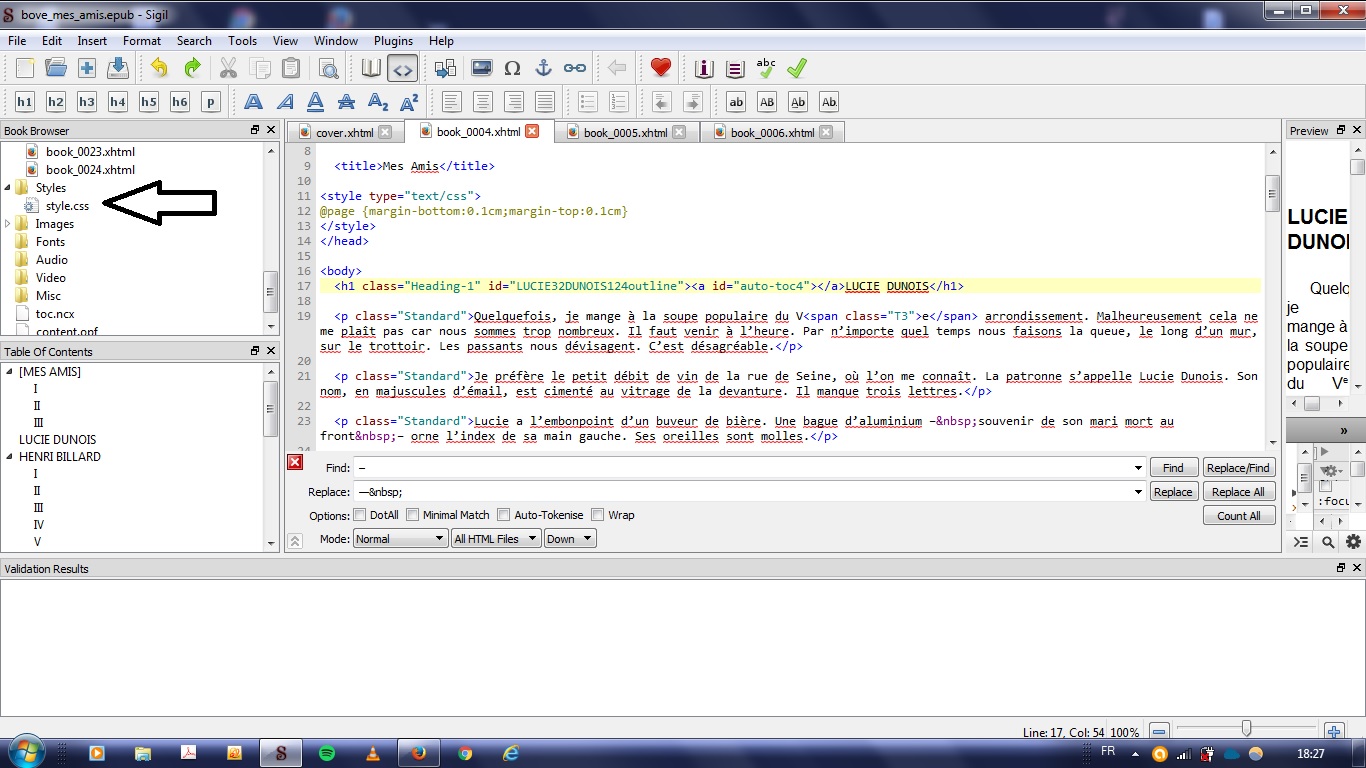Image resolution: width=1366 pixels, height=768 pixels.
Task: Open the search Mode dropdown
Action: (x=399, y=539)
